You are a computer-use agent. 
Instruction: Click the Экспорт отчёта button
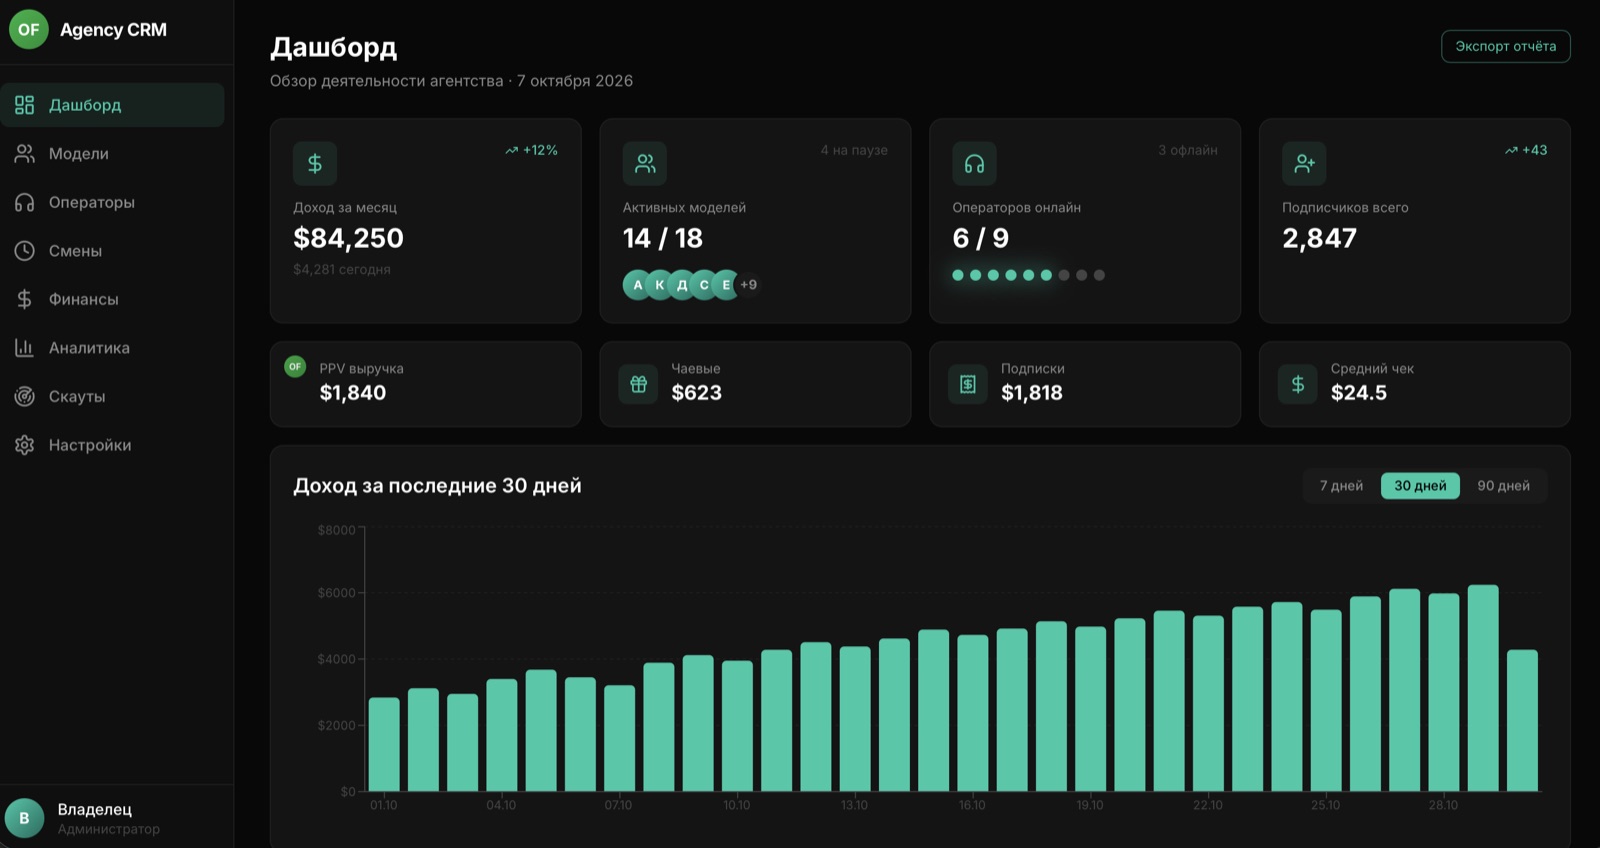1505,46
